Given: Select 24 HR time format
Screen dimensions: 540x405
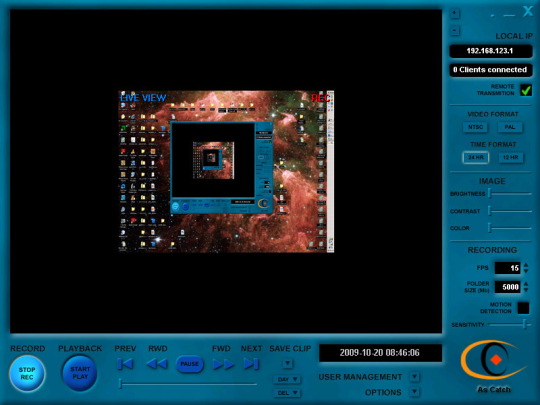Looking at the screenshot, I should click(476, 157).
